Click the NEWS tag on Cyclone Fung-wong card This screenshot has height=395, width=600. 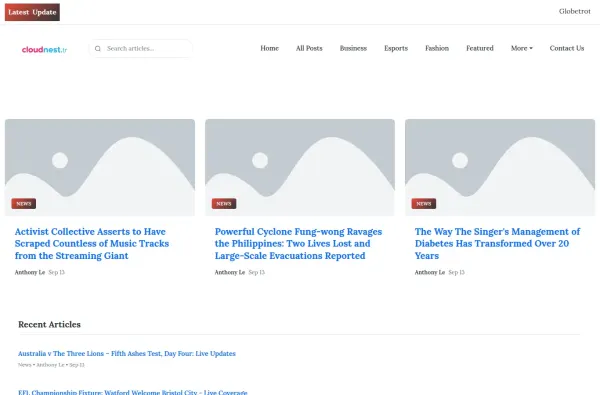(x=224, y=204)
